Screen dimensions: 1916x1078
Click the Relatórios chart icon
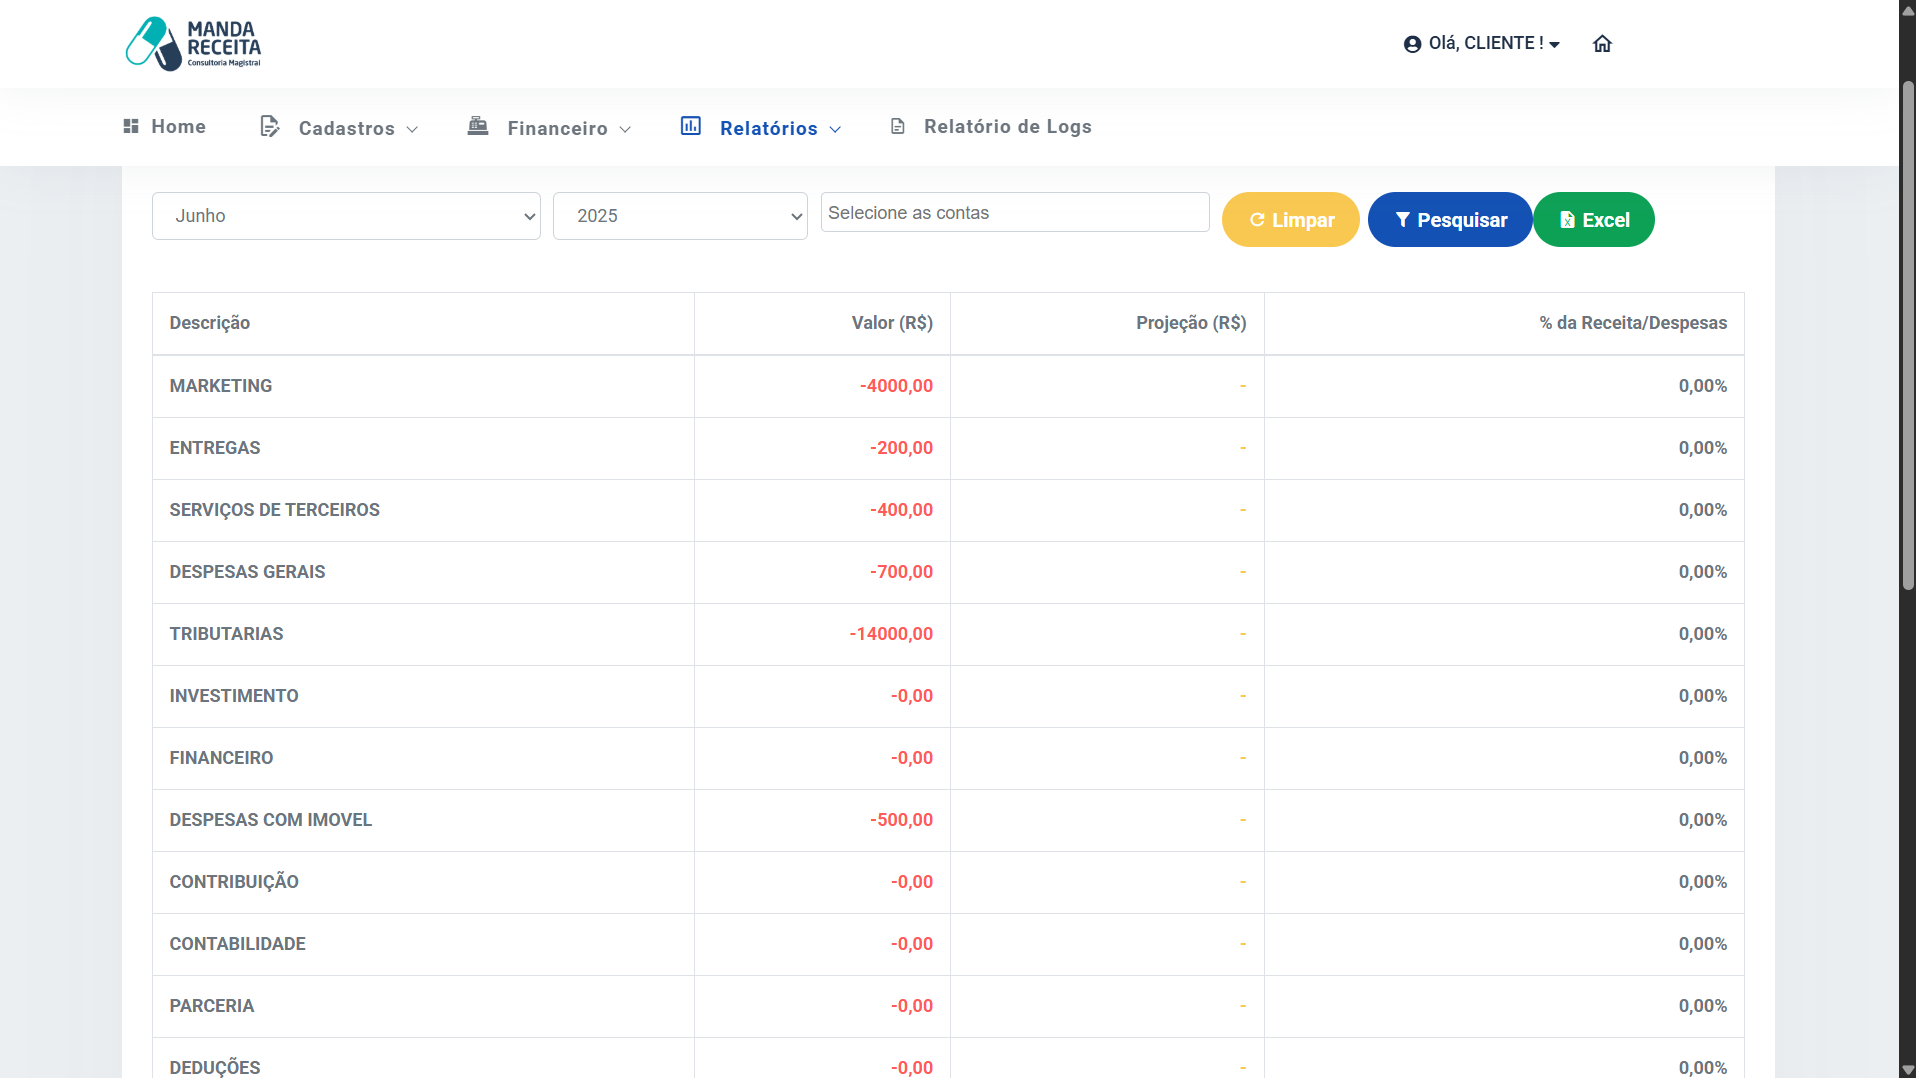pos(691,126)
